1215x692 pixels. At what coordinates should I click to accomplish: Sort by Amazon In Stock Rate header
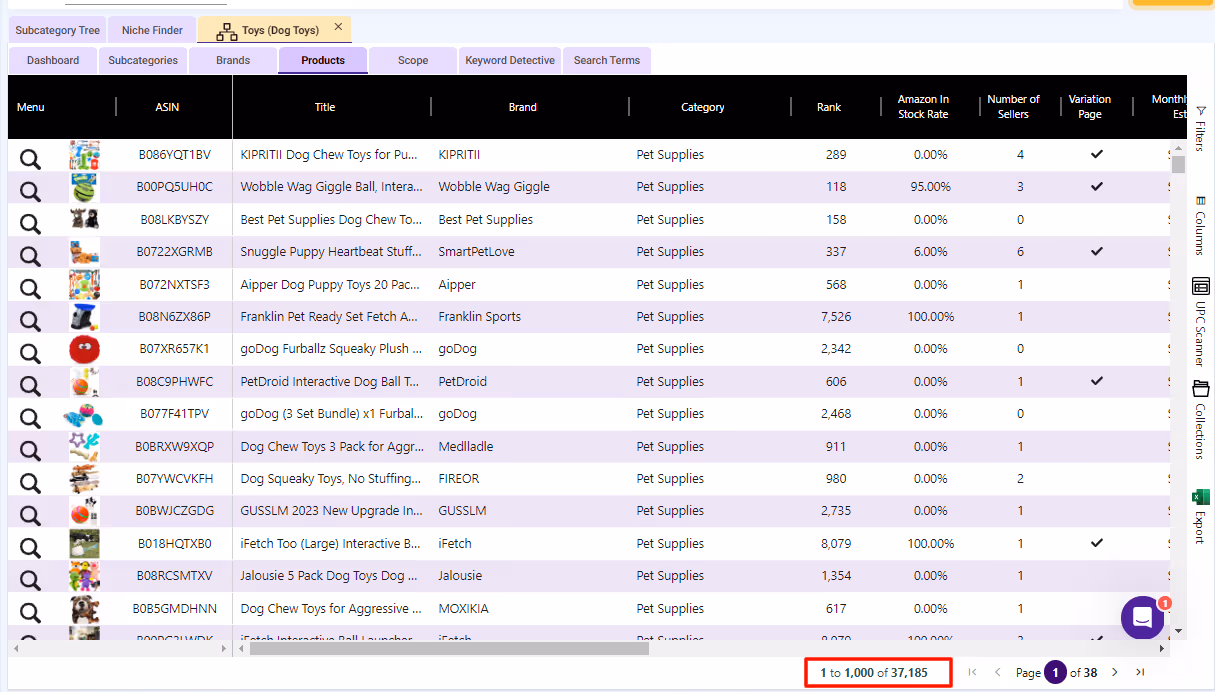point(923,107)
